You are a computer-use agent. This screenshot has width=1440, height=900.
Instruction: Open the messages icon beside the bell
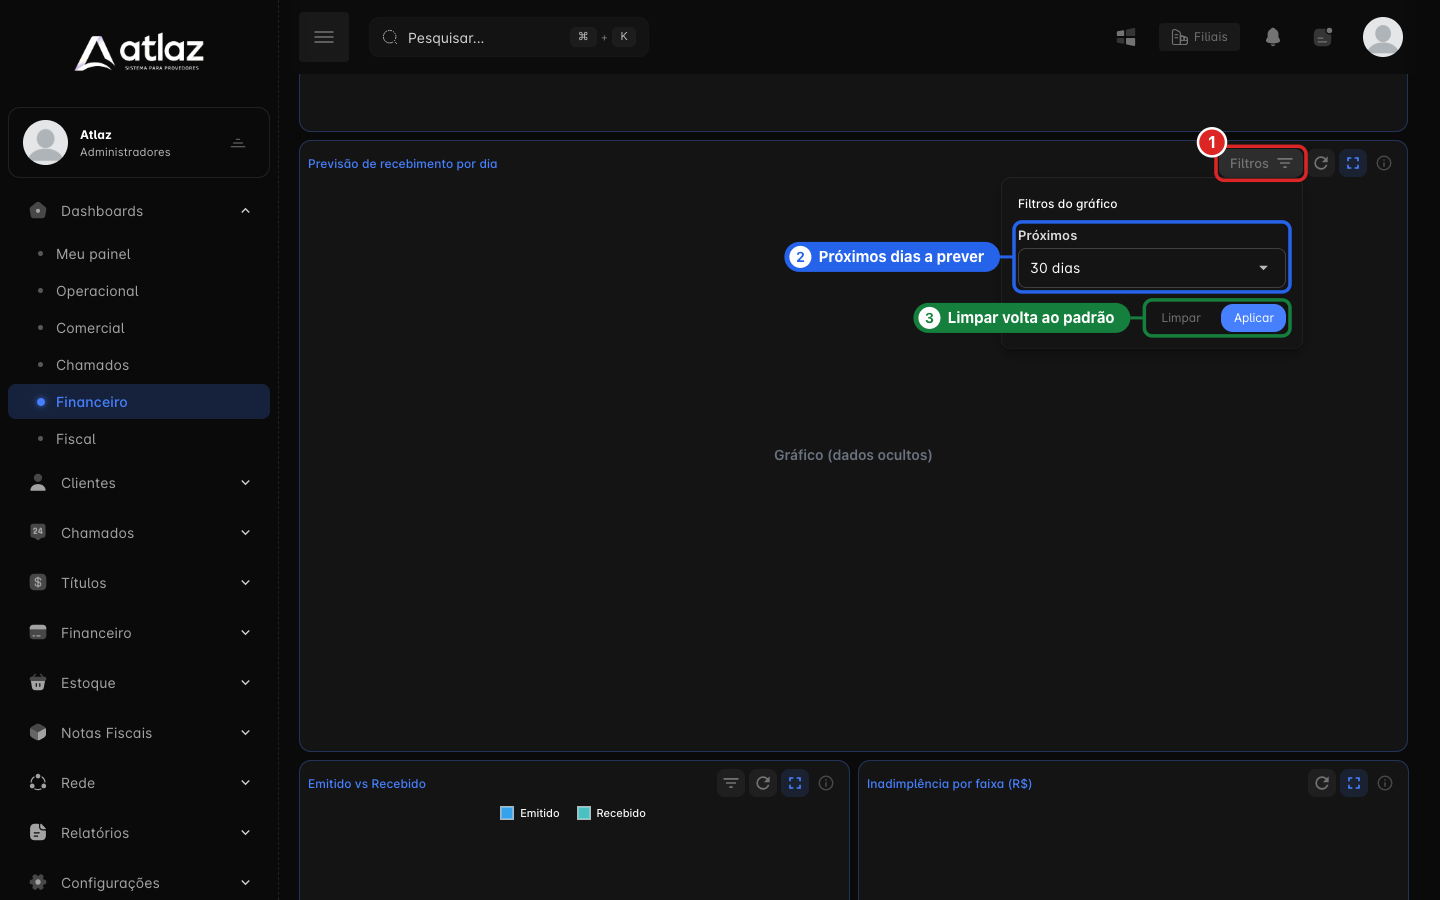1323,37
